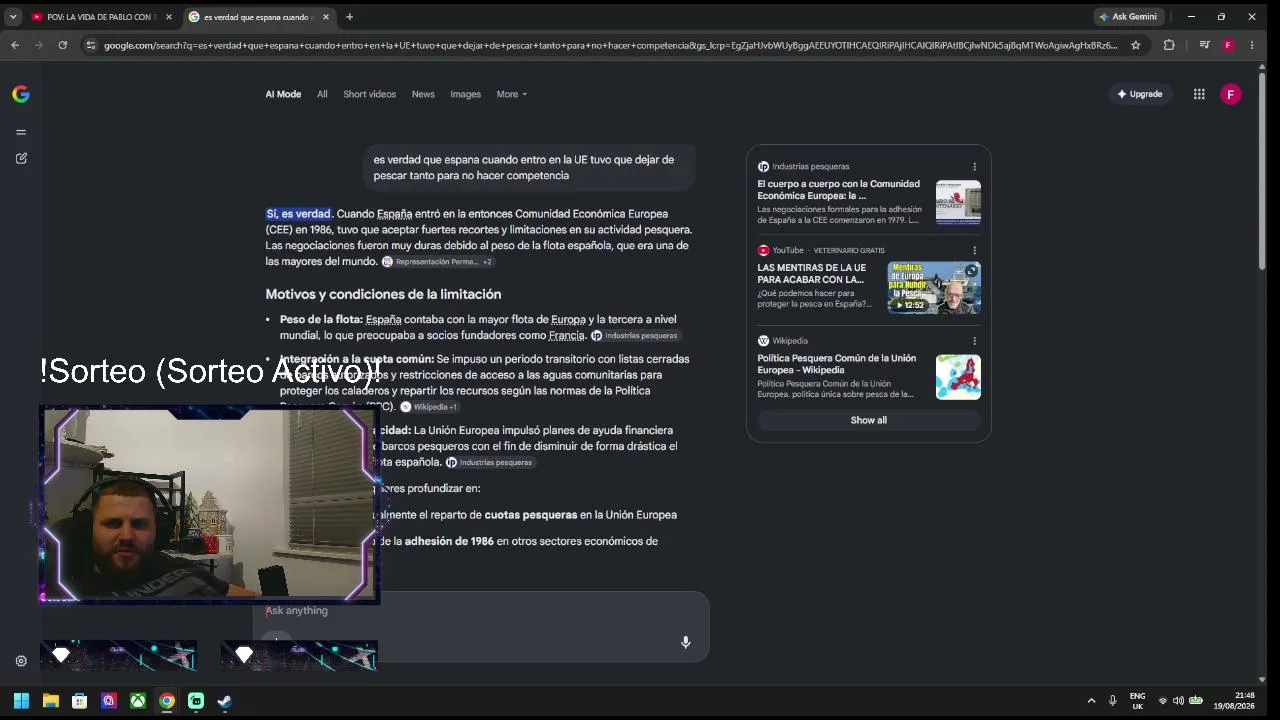The image size is (1280, 720).
Task: Open options for the YouTube source card
Action: [975, 250]
